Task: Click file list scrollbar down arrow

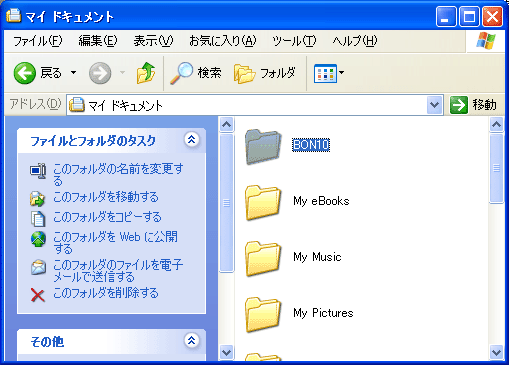Action: coord(496,352)
